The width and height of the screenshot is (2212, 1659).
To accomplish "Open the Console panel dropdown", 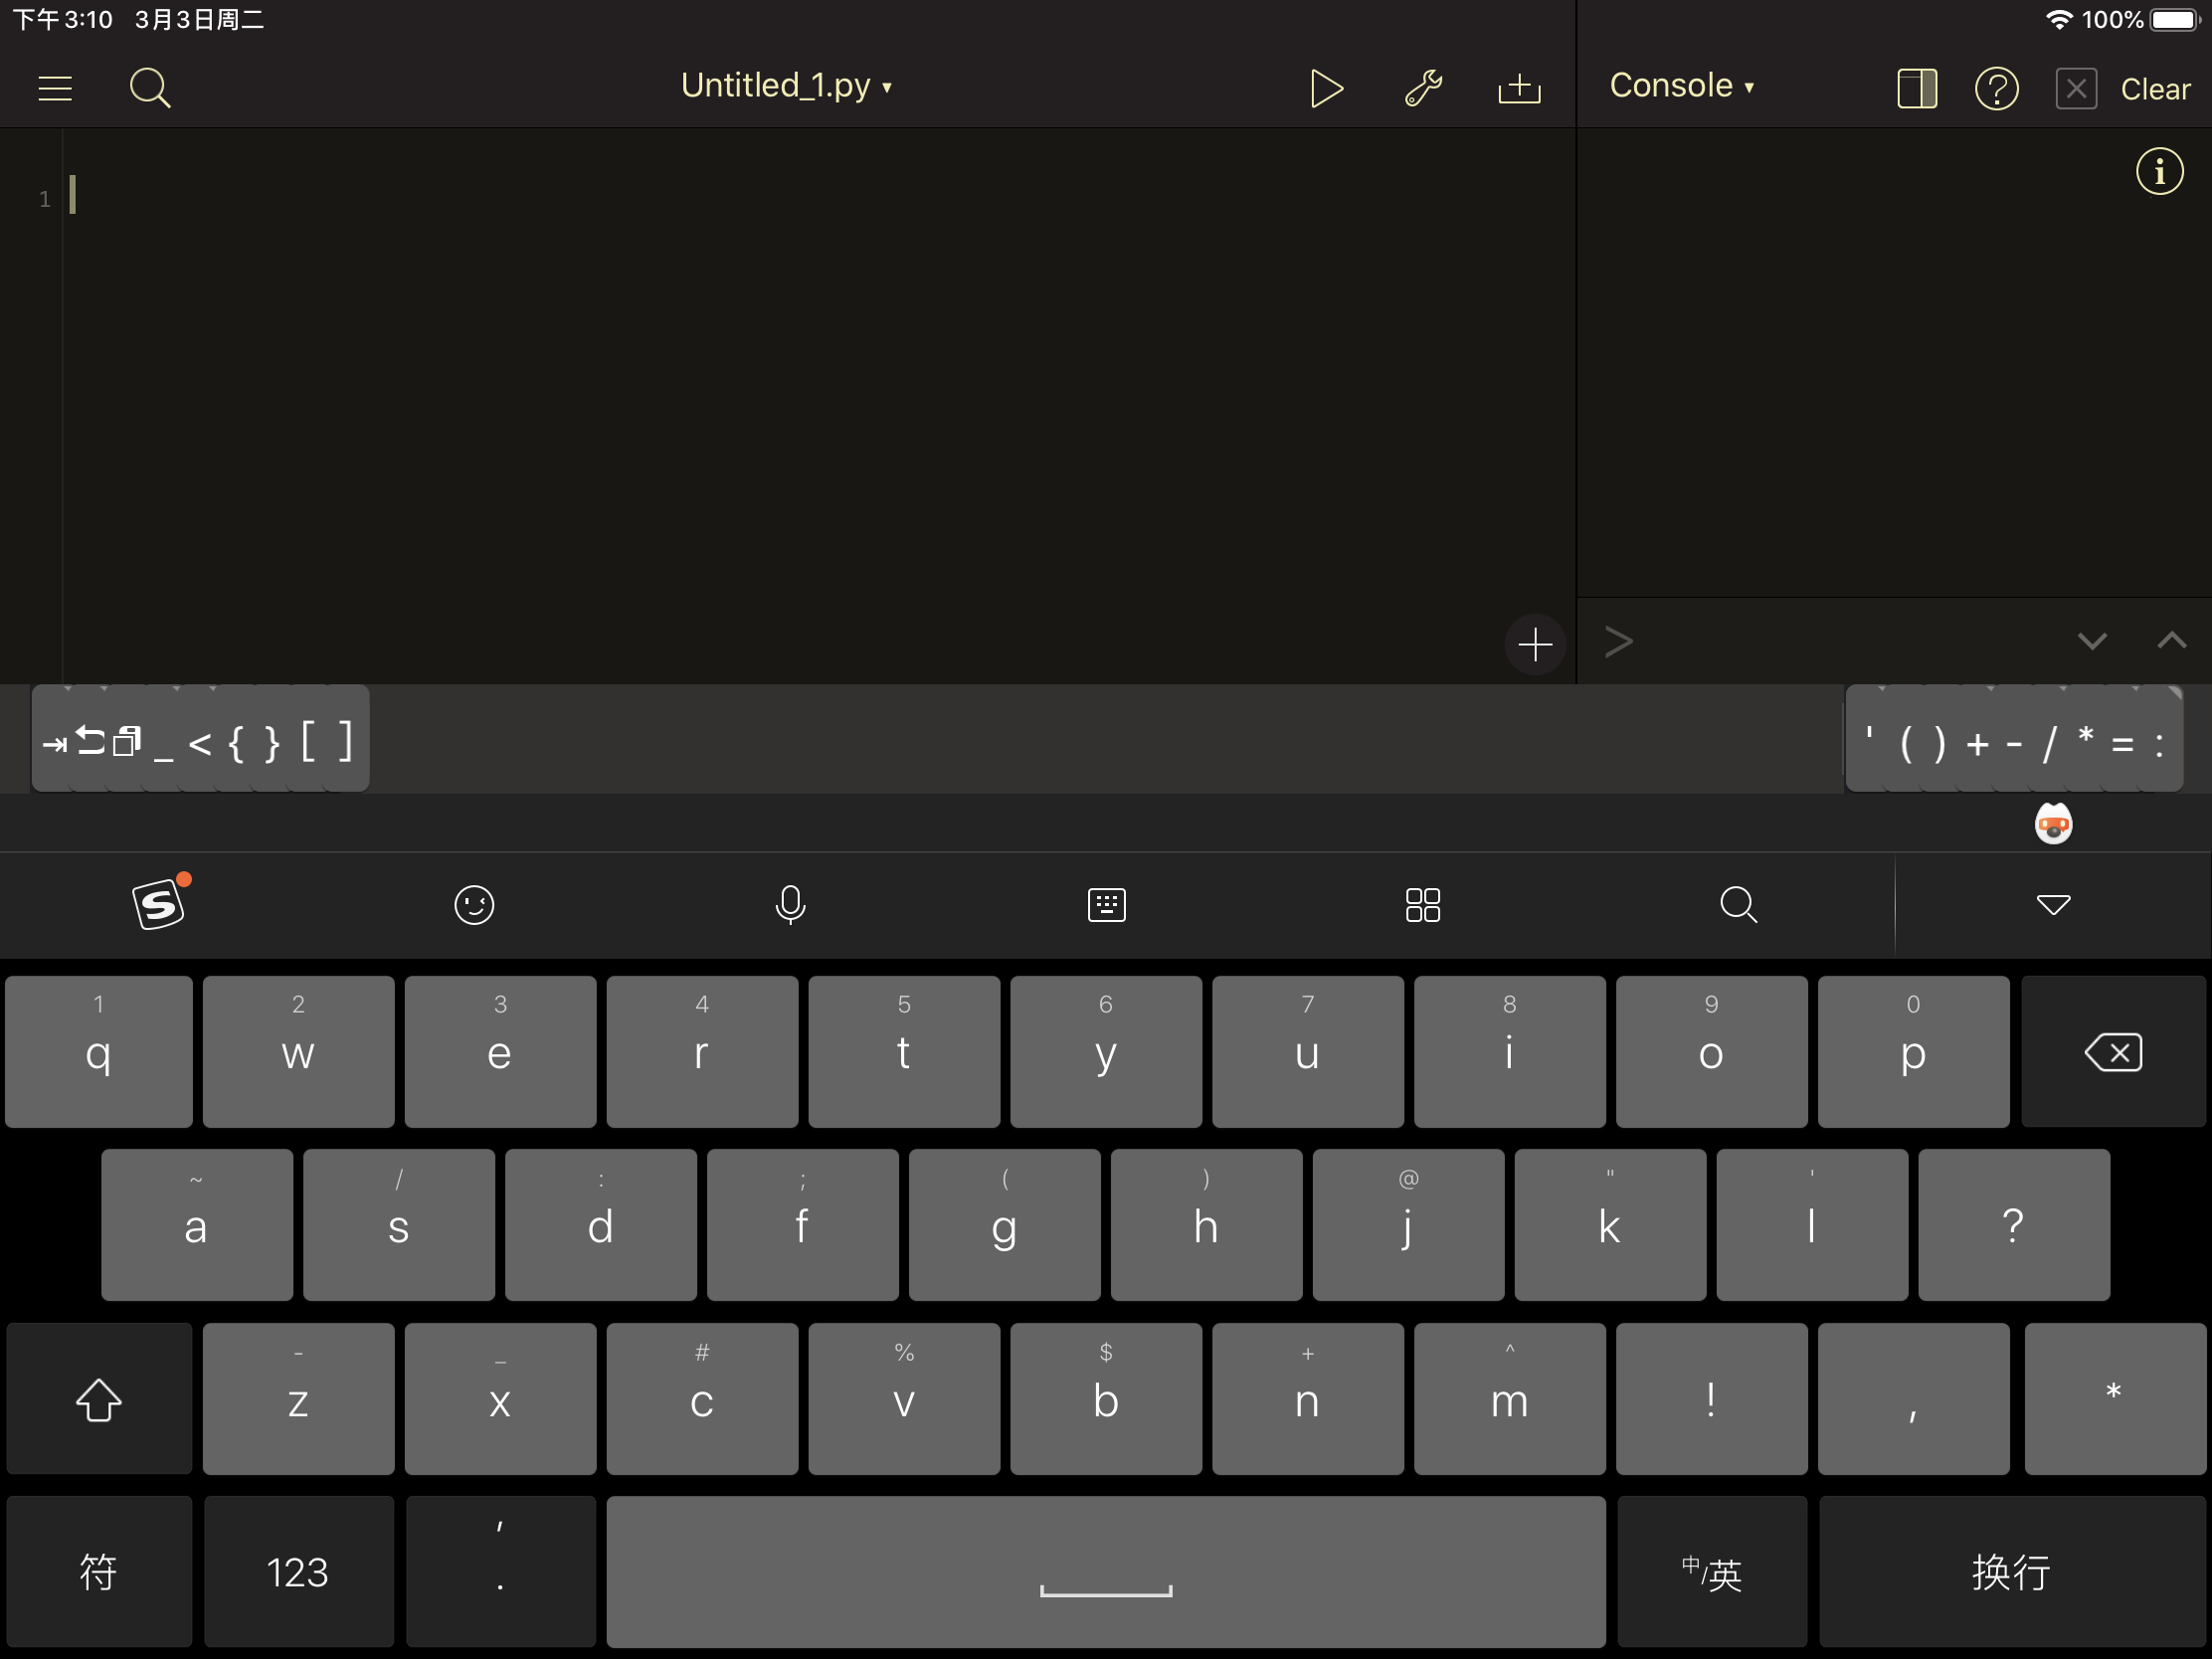I will point(1681,86).
